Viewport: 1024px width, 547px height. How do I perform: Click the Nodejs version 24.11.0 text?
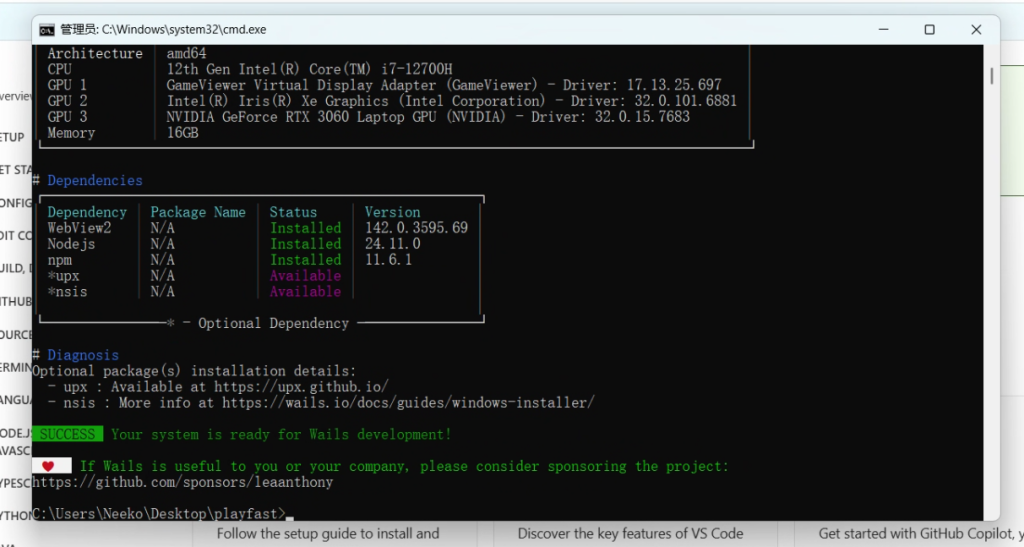coord(392,244)
